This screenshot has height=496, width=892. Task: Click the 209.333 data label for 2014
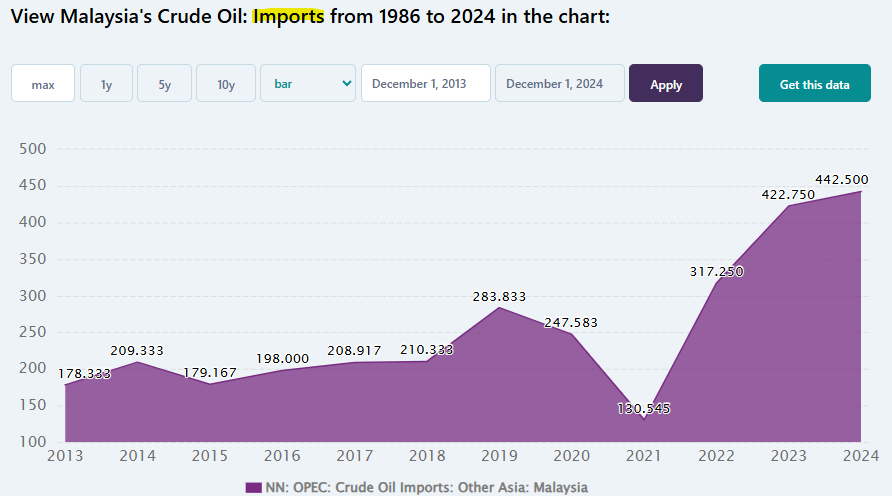coord(138,350)
